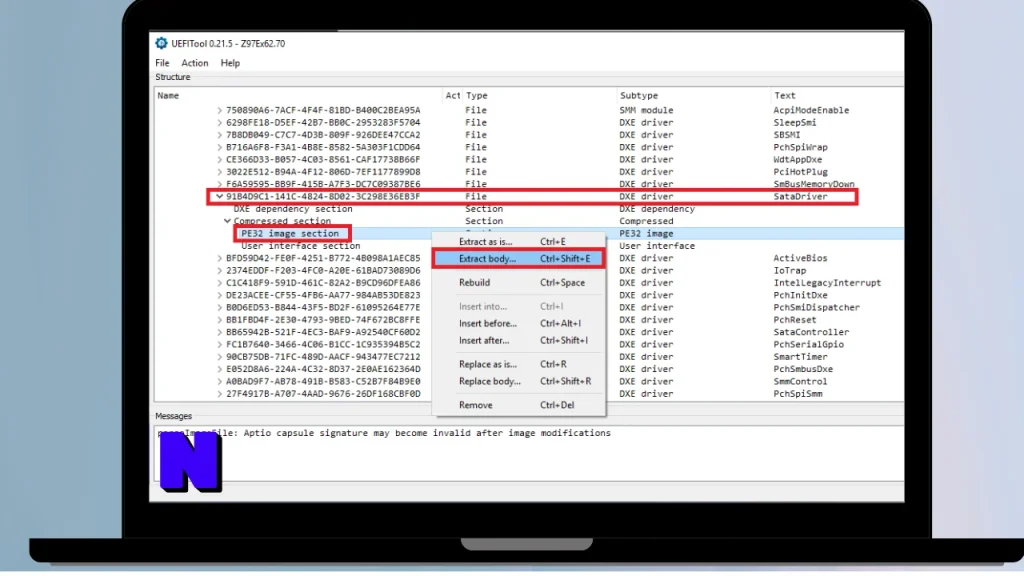The width and height of the screenshot is (1024, 576).
Task: Choose Extract body... from context menu
Action: (x=518, y=259)
